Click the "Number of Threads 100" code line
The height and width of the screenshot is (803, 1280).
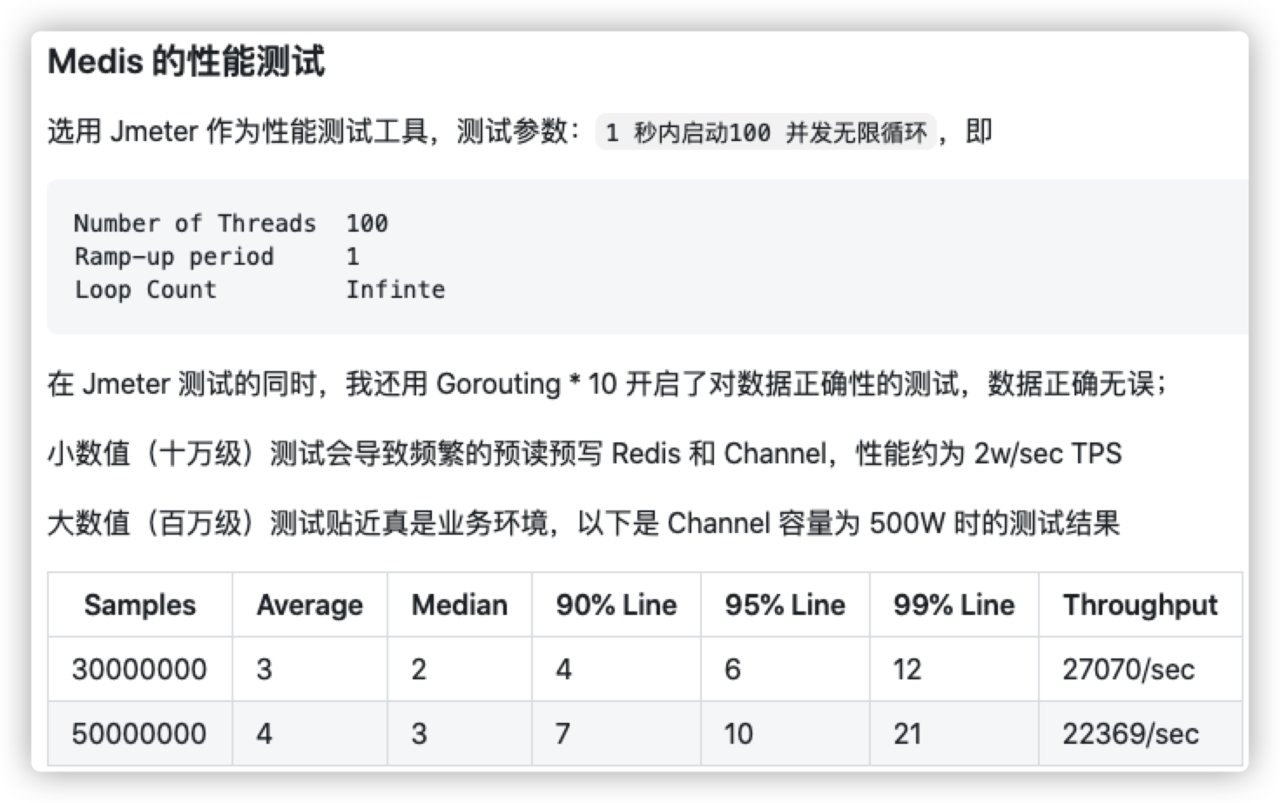(231, 224)
